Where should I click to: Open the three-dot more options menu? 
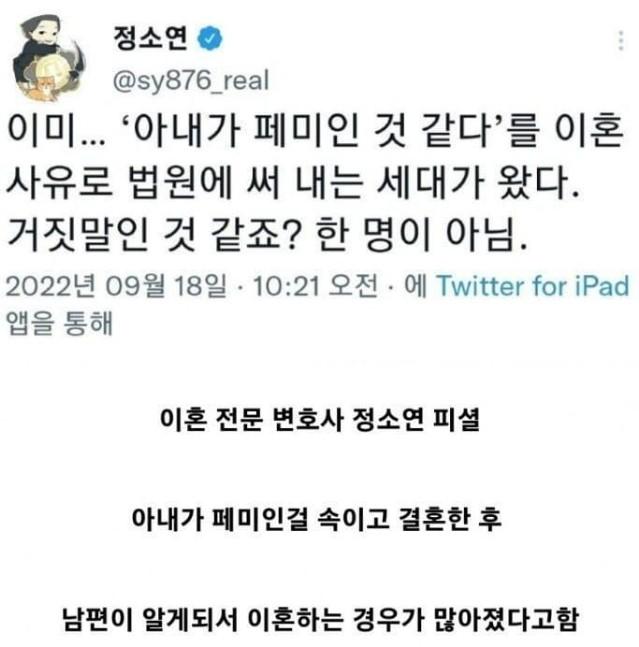click(620, 40)
